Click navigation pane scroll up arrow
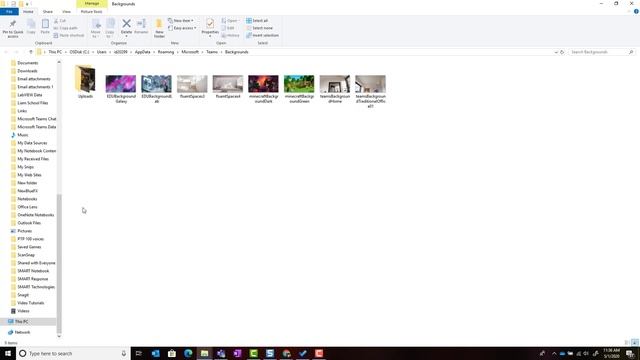The image size is (640, 360). tap(59, 62)
